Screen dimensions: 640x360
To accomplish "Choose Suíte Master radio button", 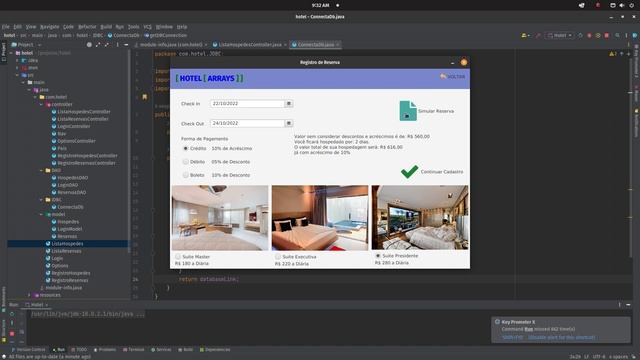I will 178,257.
